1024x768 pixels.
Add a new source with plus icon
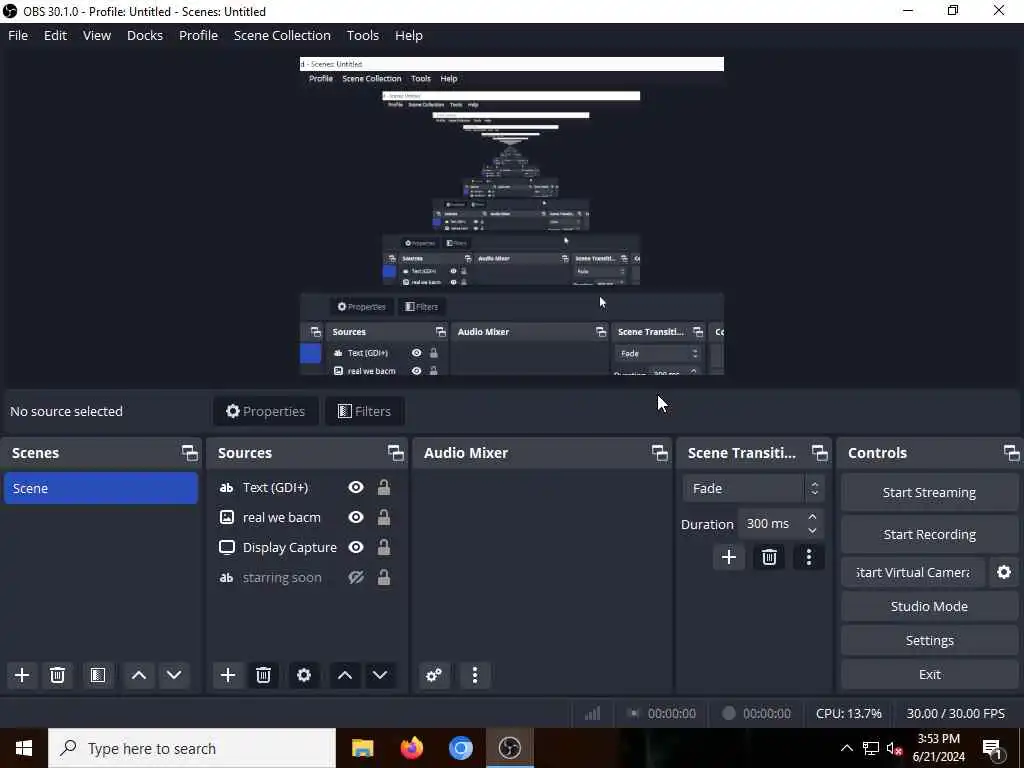[228, 675]
